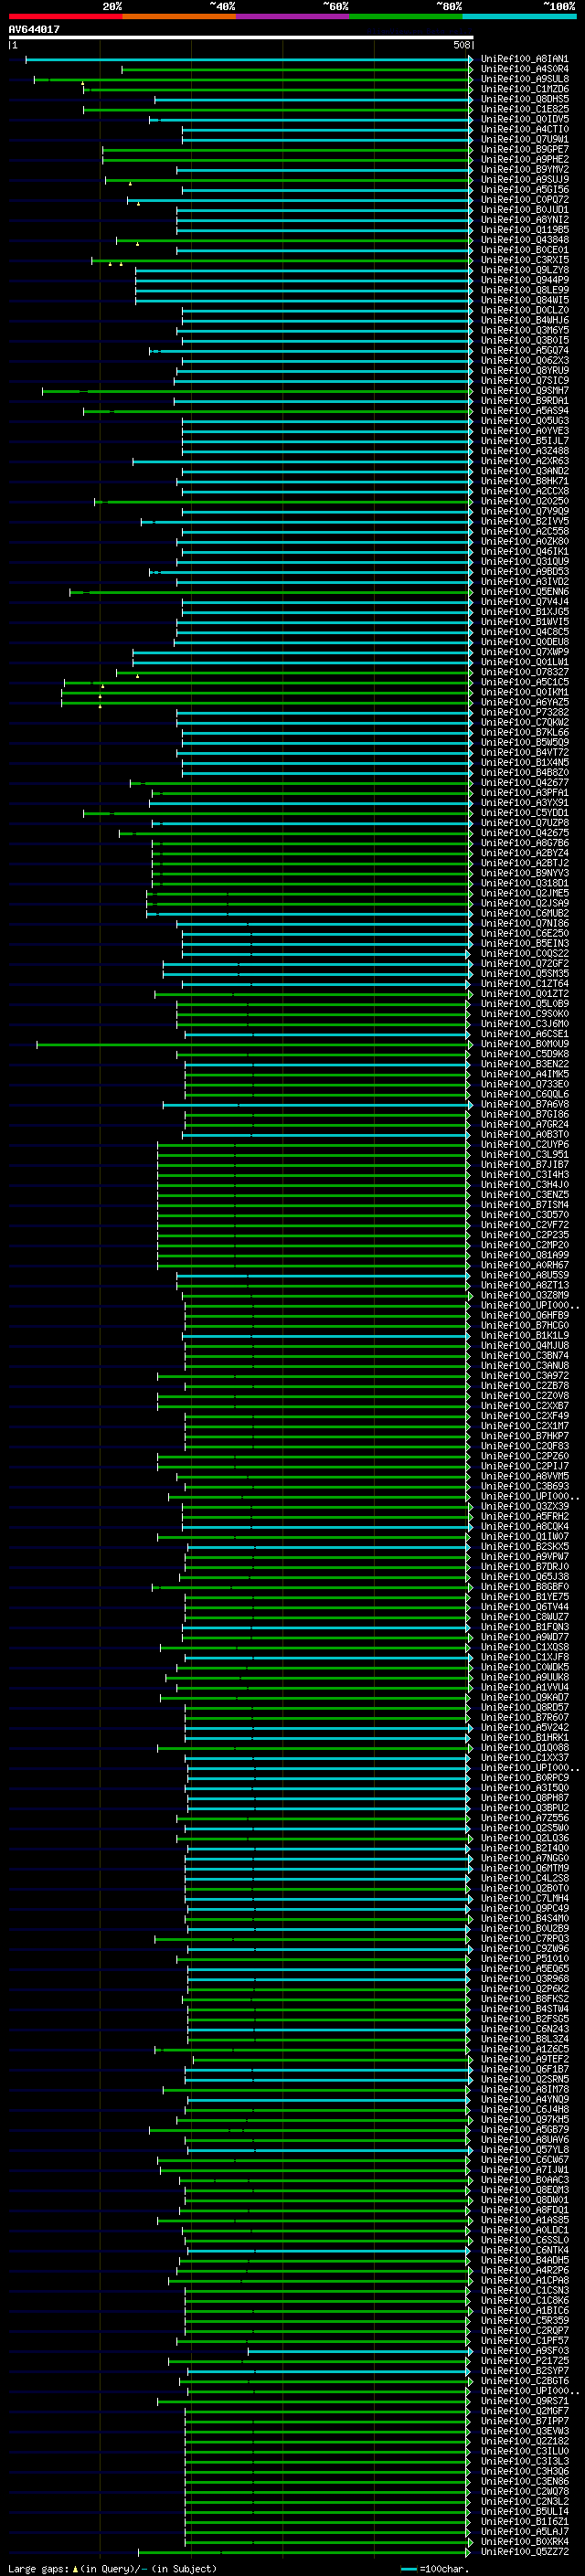Select label UniRef100_D0CLZ0
585x2576 pixels.
pos(524,310)
